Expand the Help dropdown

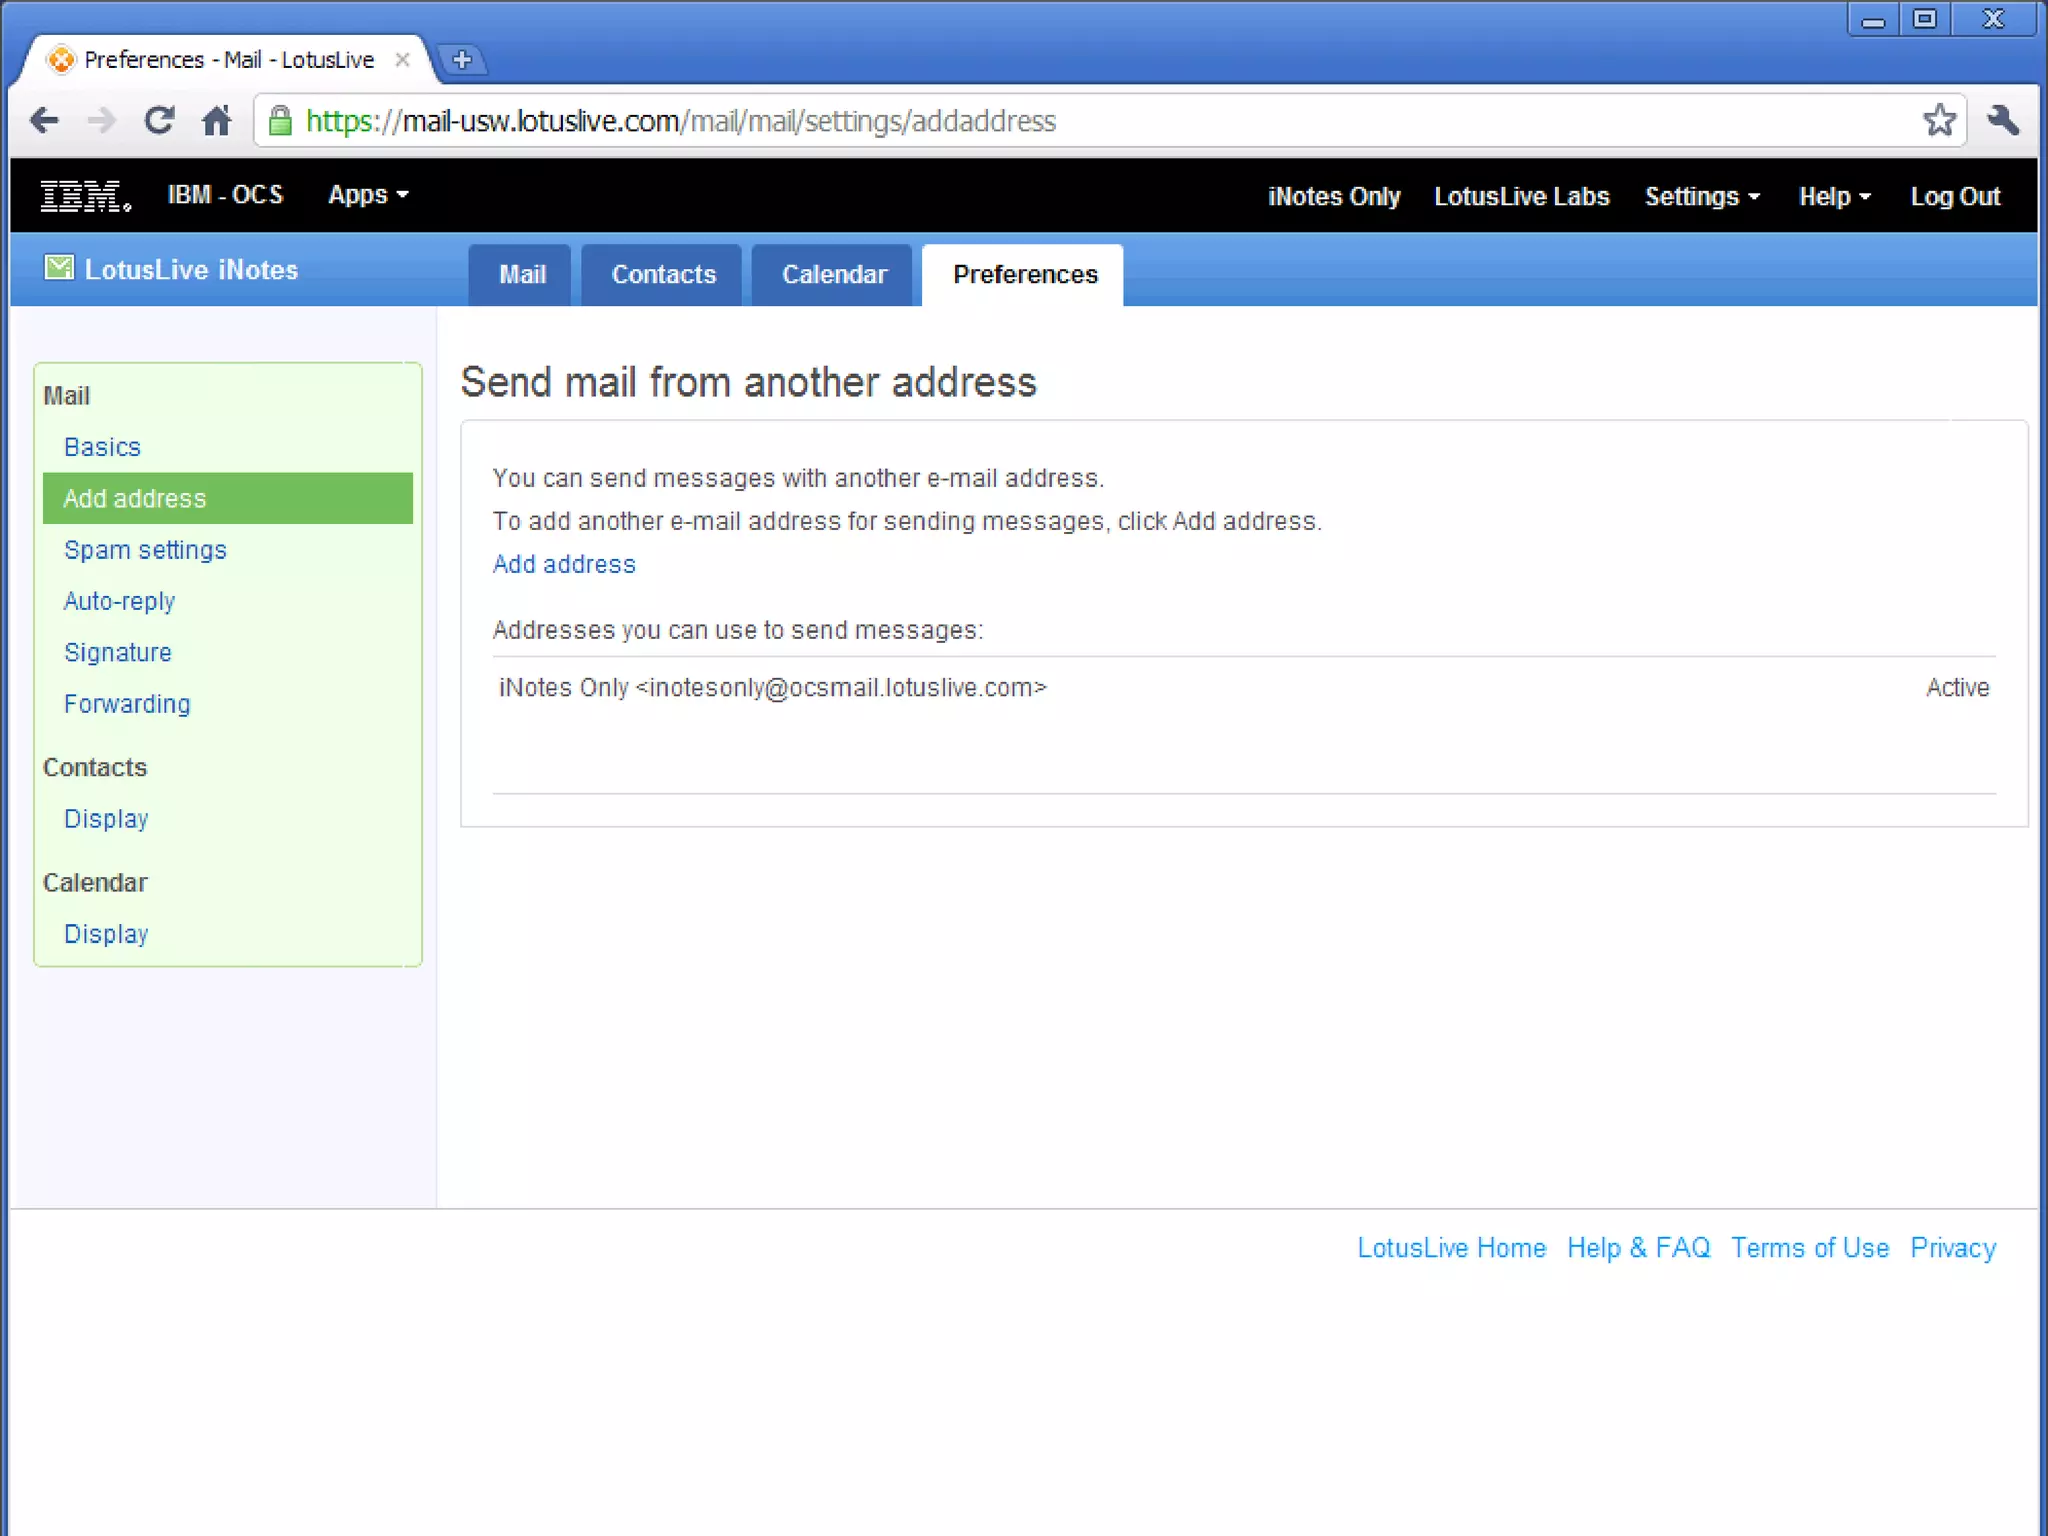1833,197
